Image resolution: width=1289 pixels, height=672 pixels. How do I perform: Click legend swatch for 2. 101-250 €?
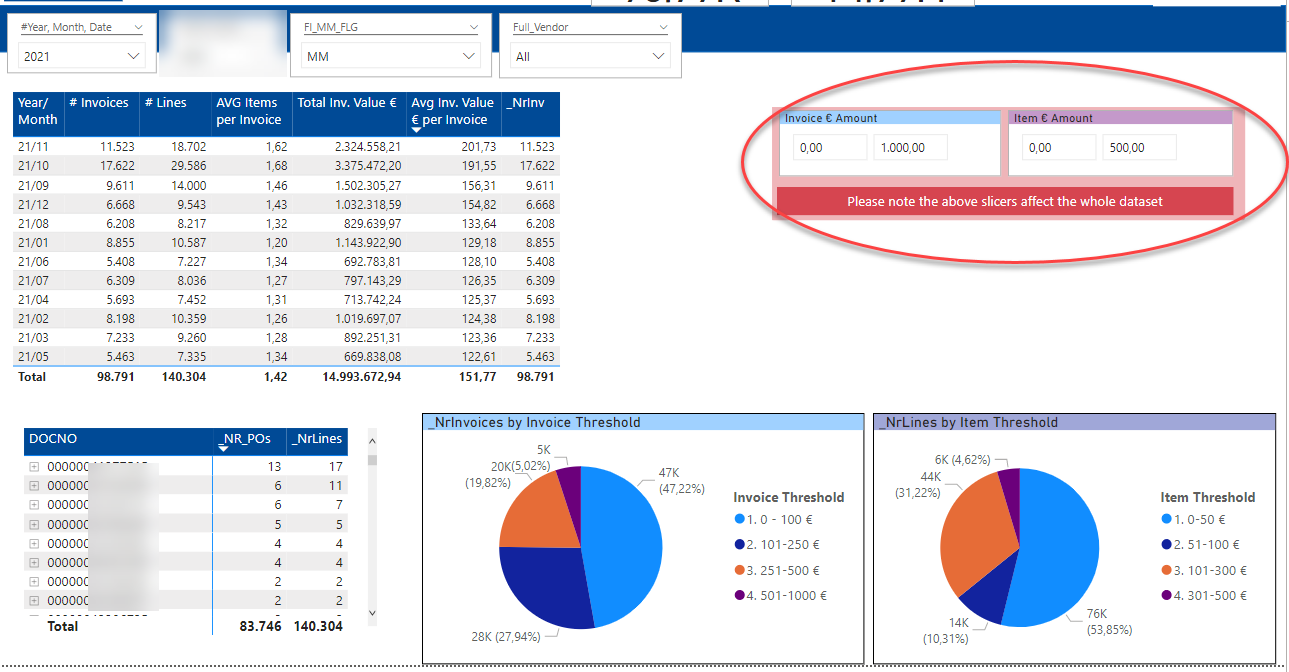pyautogui.click(x=739, y=545)
